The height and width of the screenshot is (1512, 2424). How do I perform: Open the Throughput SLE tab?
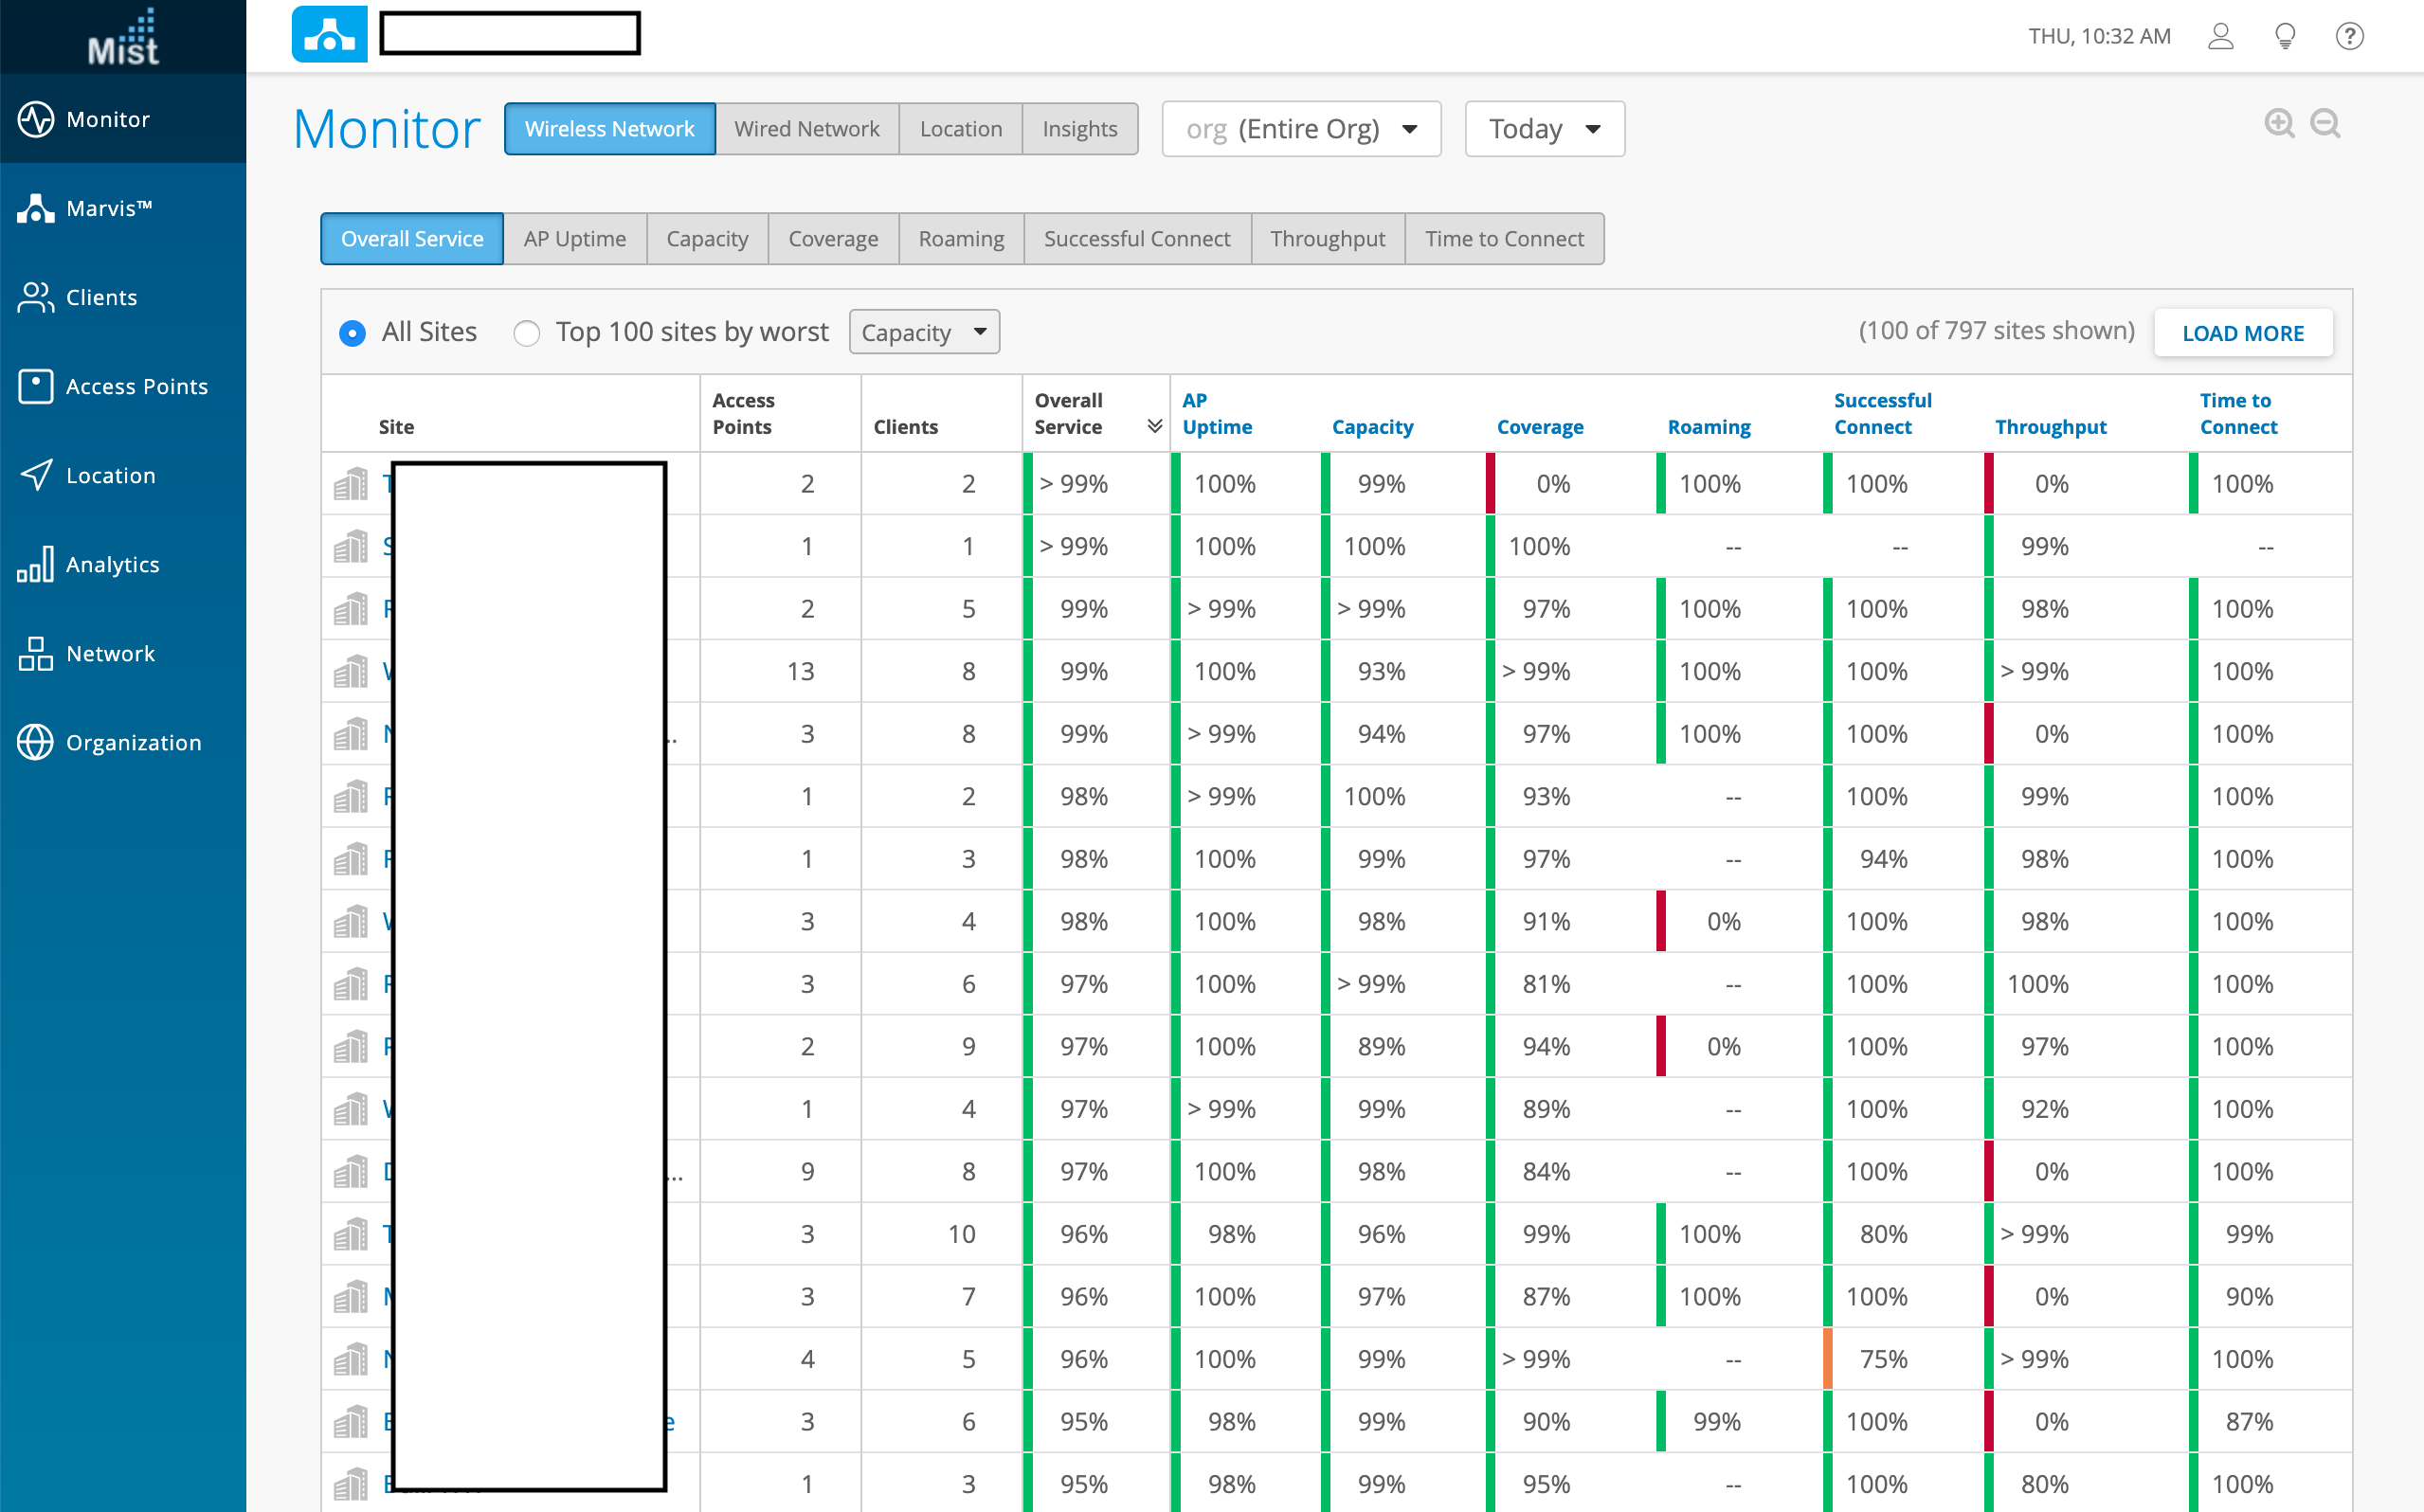1326,239
